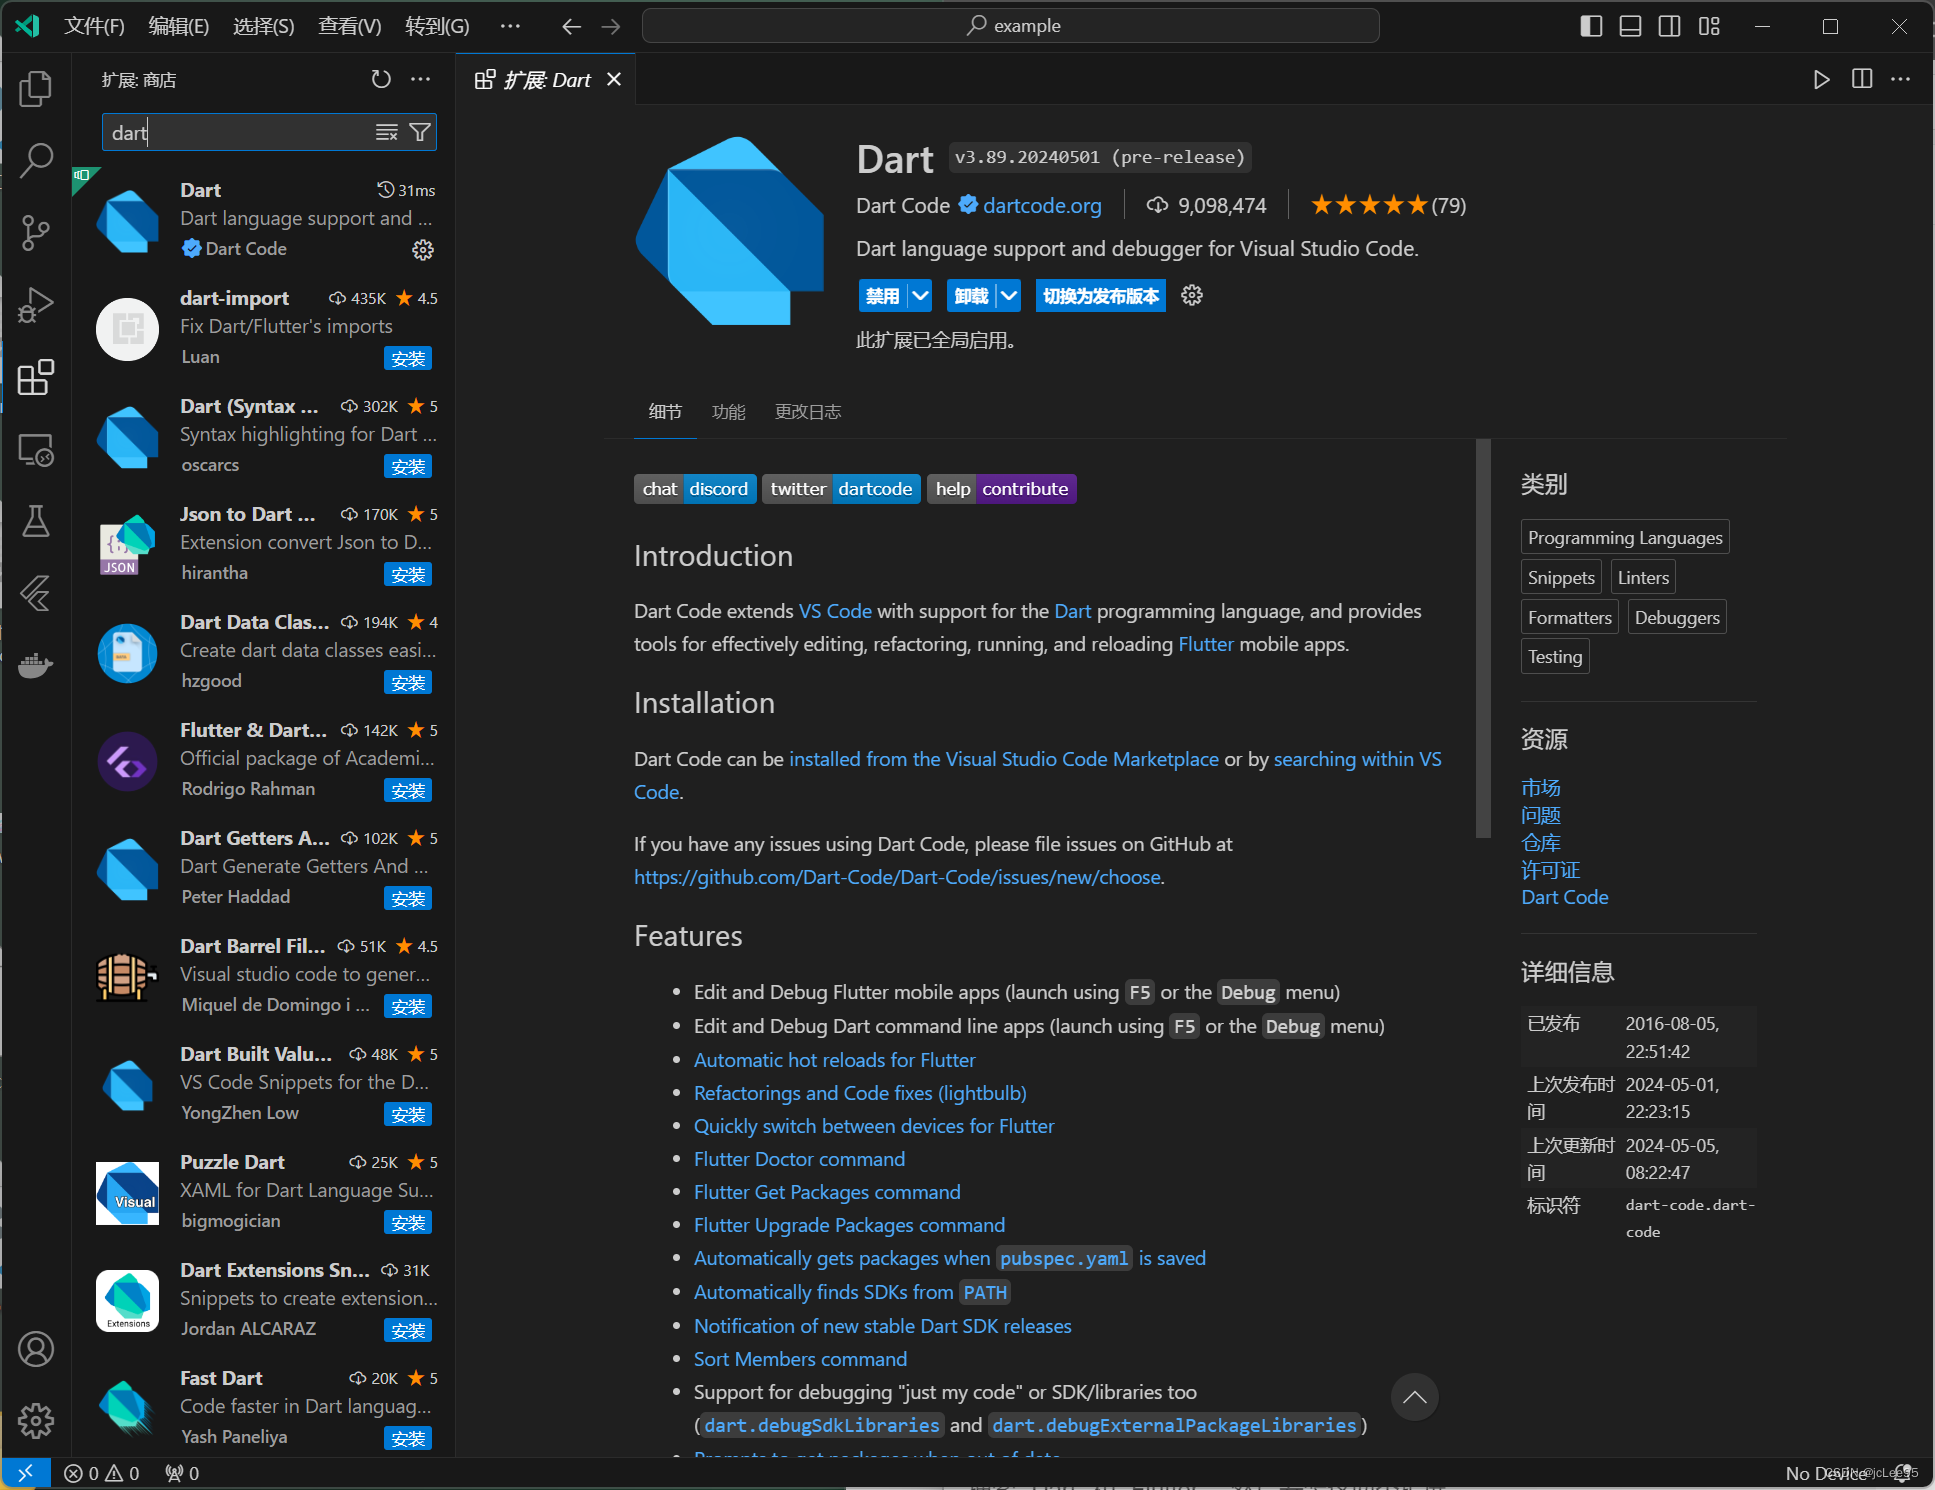The width and height of the screenshot is (1935, 1490).
Task: Switch to the 更改日志 tab
Action: [807, 412]
